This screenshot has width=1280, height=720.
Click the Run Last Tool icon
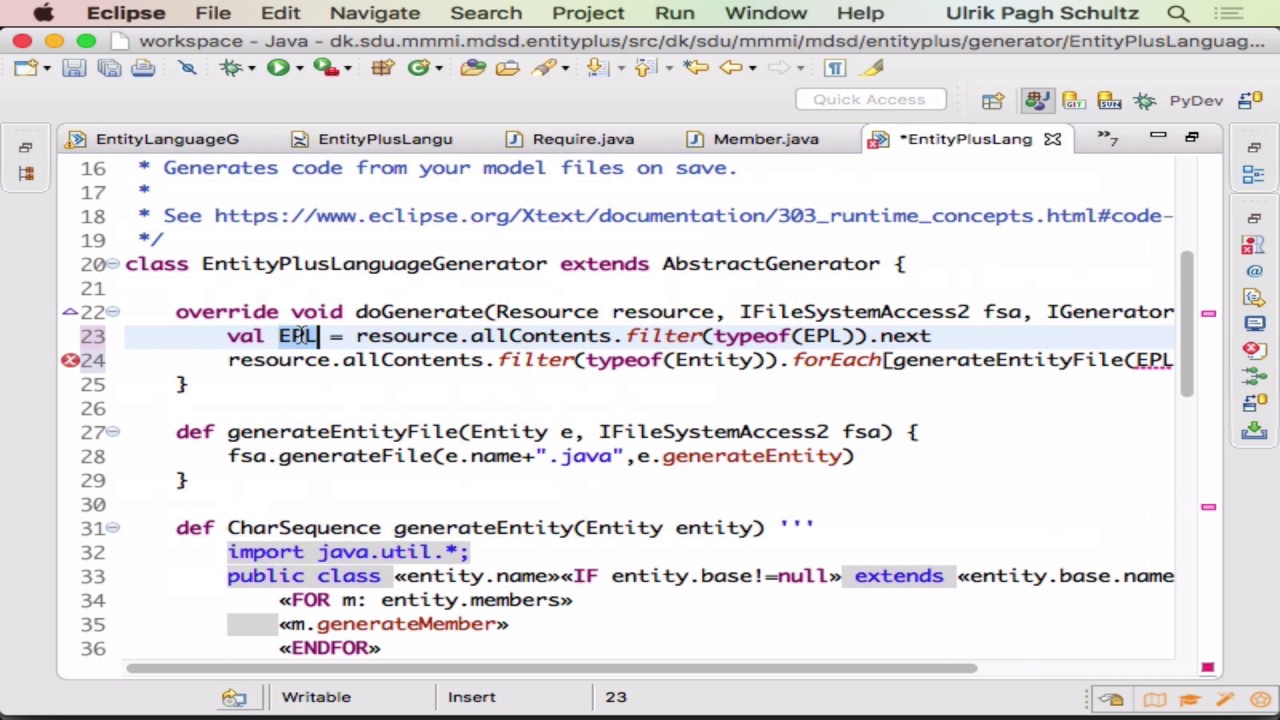[324, 68]
